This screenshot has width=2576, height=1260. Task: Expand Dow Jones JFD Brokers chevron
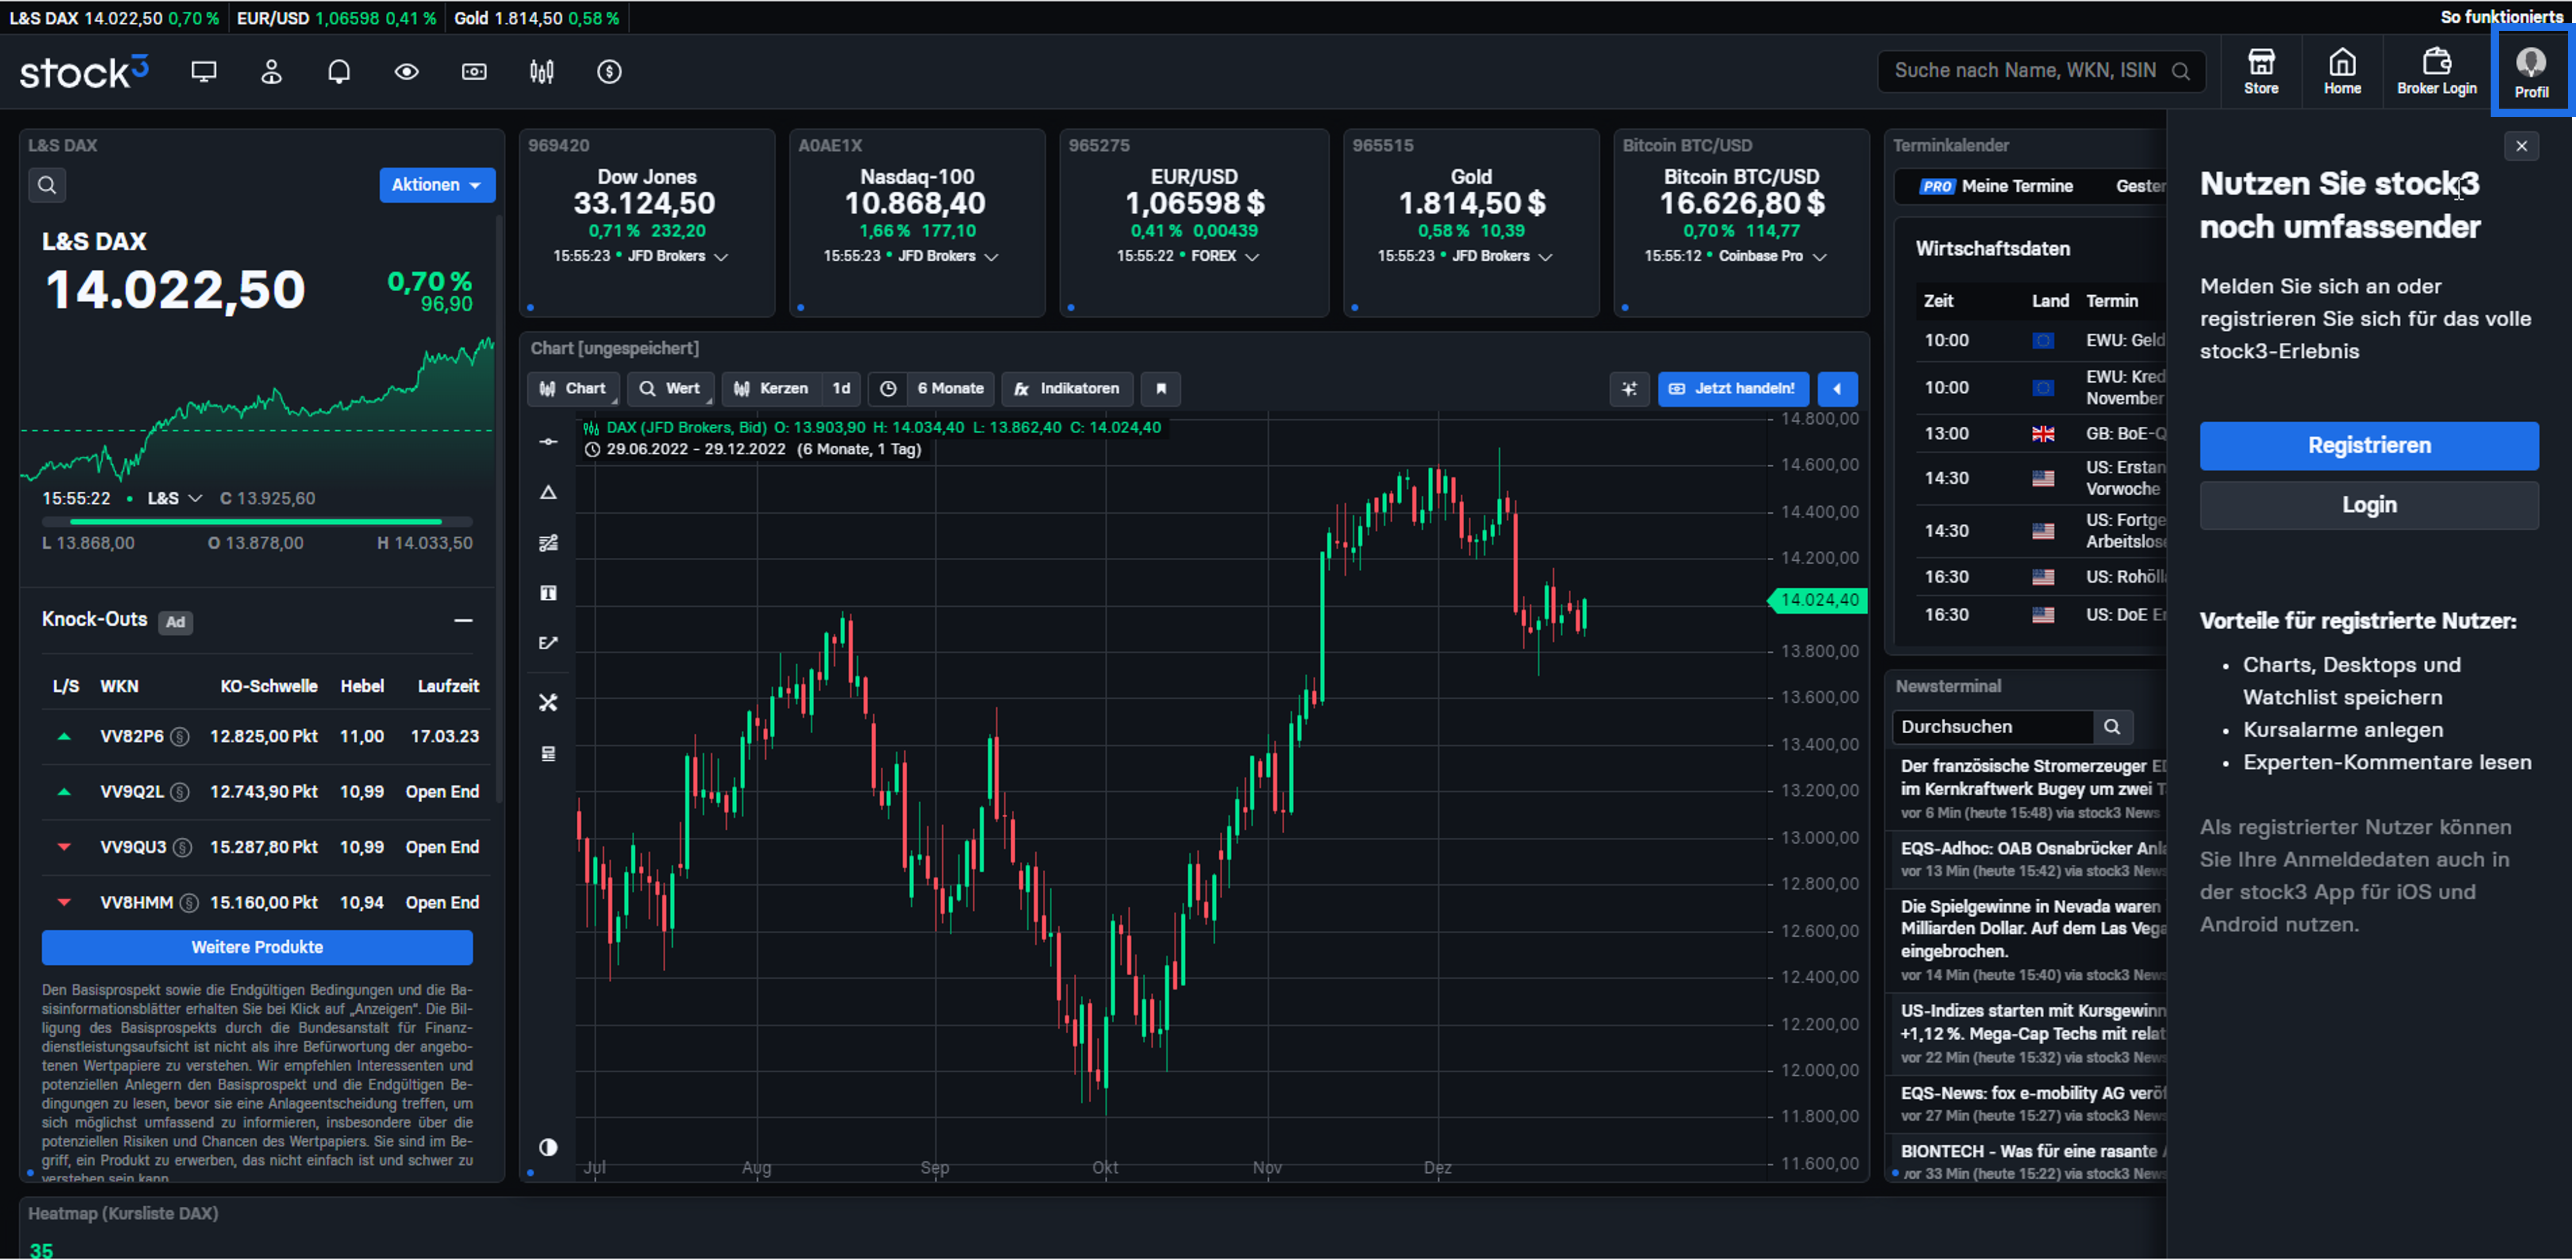[x=721, y=257]
